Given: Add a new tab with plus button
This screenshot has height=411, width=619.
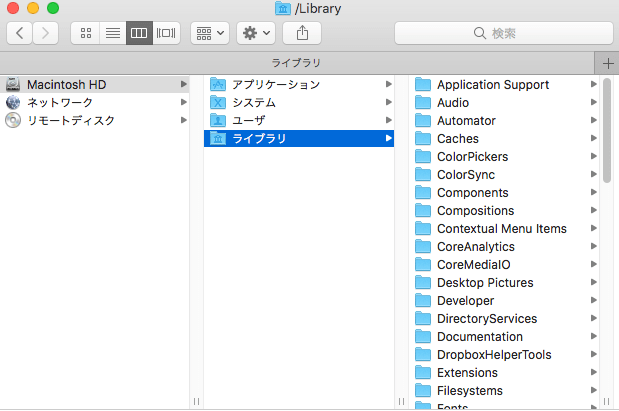Looking at the screenshot, I should (x=608, y=63).
